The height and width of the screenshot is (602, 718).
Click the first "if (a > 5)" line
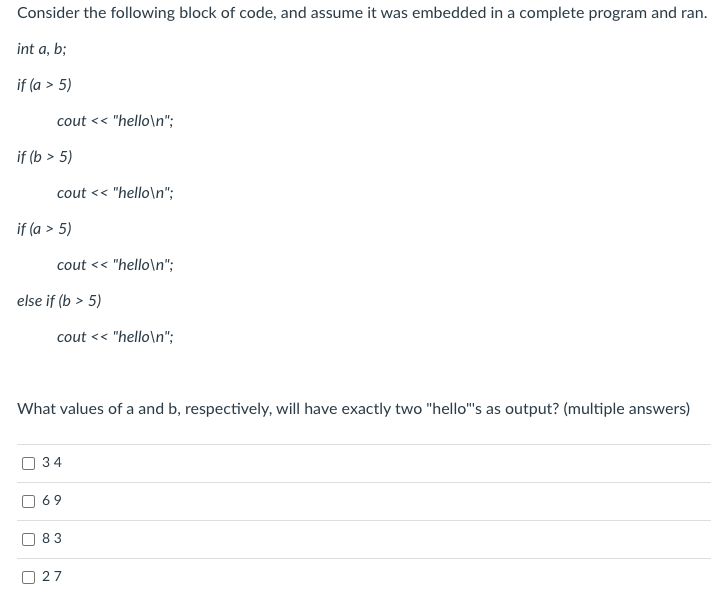coord(44,85)
